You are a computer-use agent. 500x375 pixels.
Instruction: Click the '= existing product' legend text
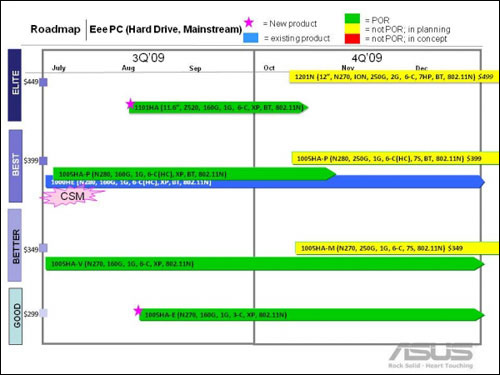(297, 38)
